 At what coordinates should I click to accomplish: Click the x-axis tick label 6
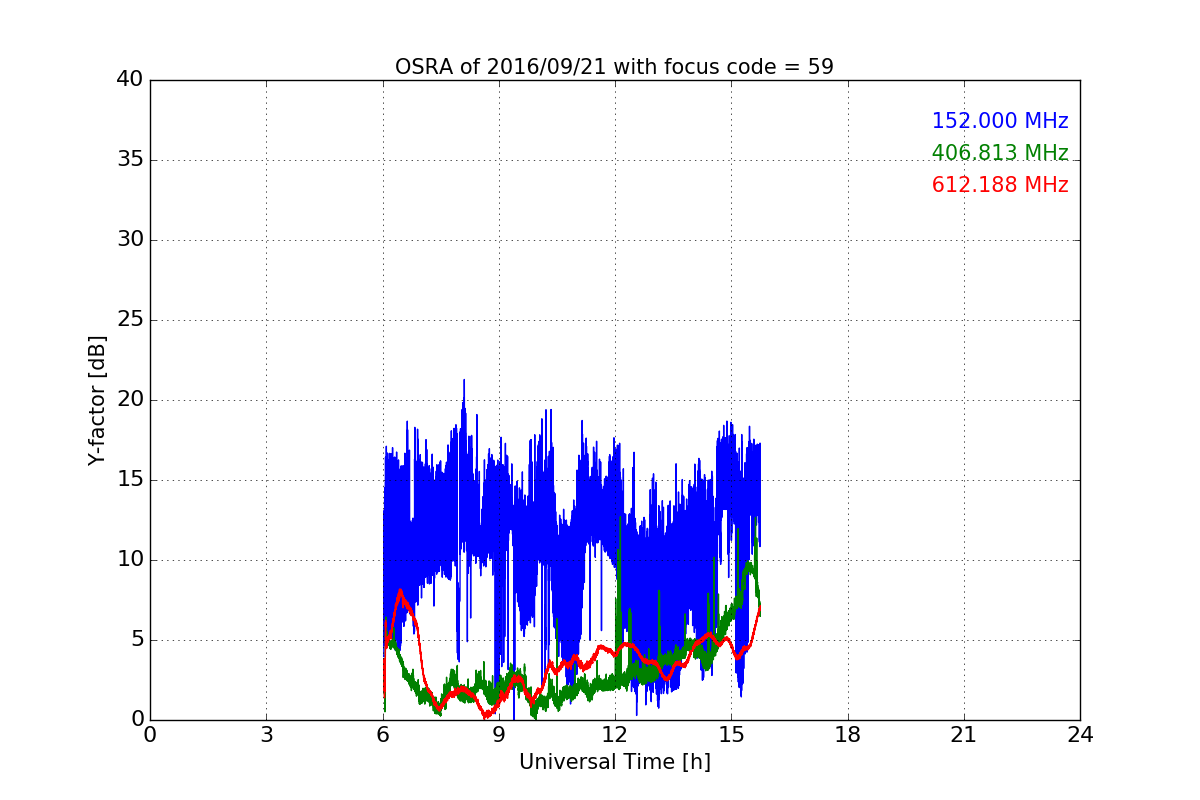pyautogui.click(x=383, y=735)
